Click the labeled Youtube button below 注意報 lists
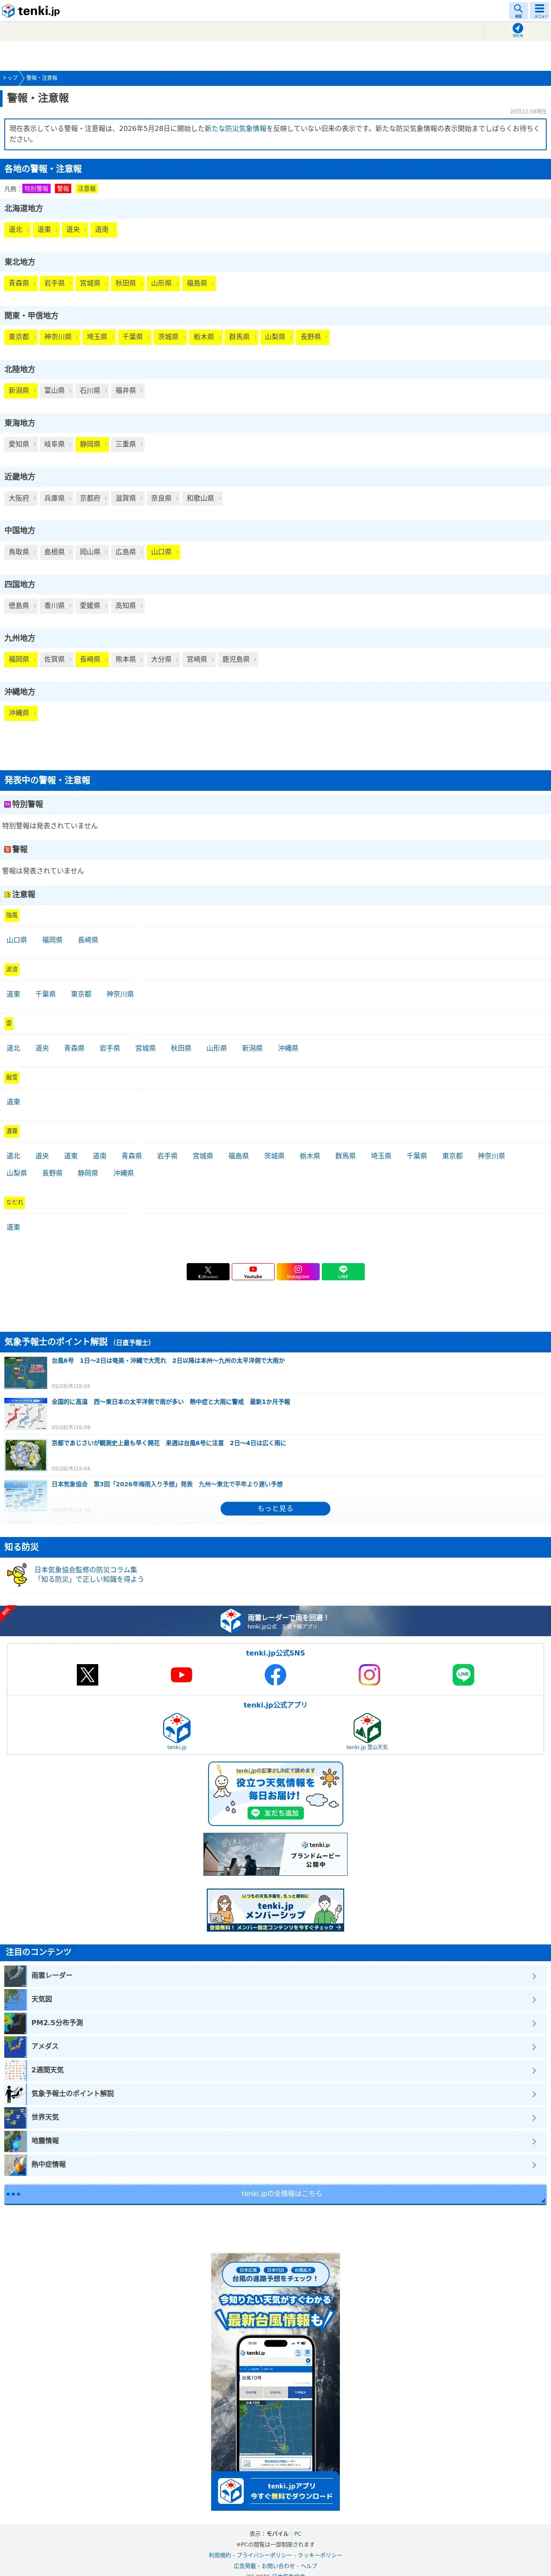Image resolution: width=551 pixels, height=2576 pixels. tap(253, 1271)
